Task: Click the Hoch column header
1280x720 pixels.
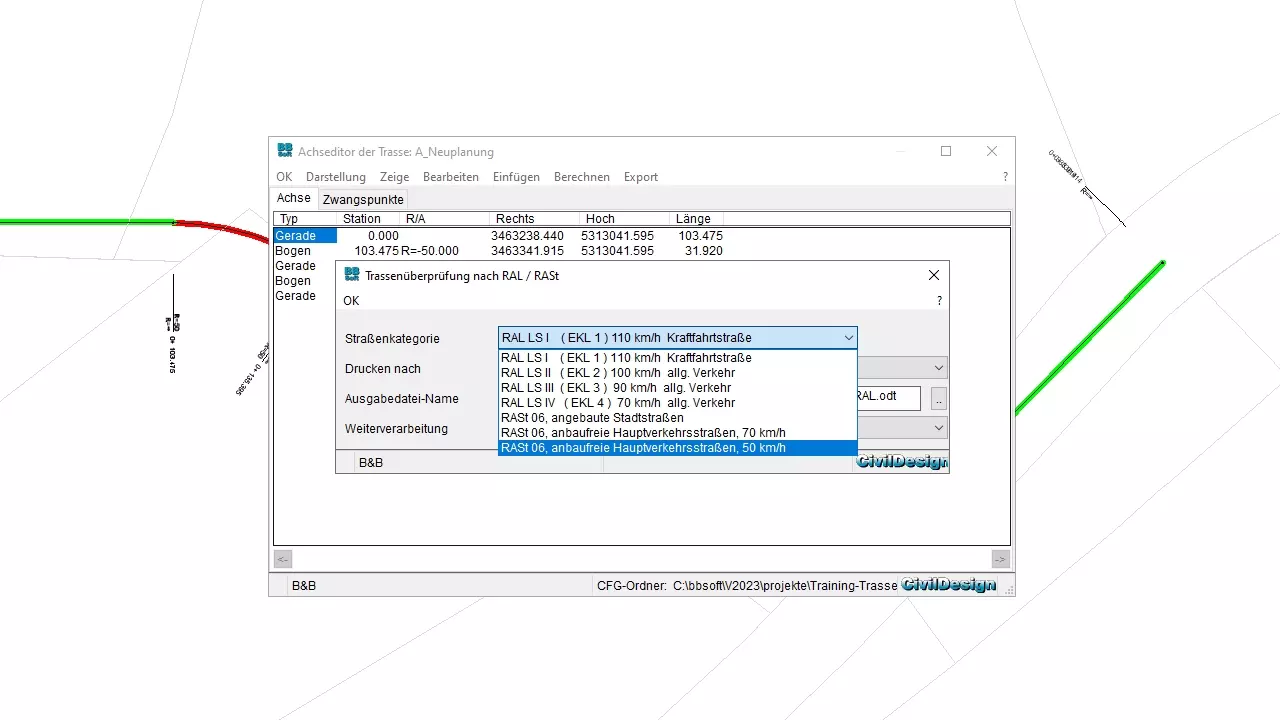Action: [x=624, y=219]
